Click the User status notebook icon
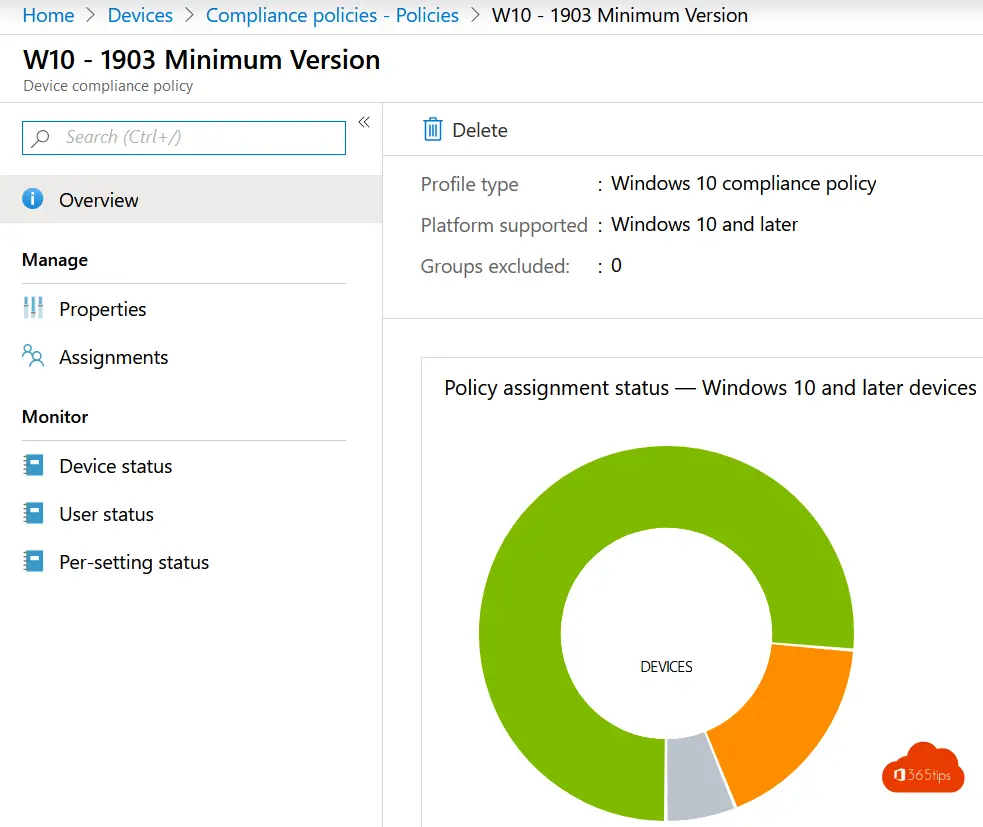The height and width of the screenshot is (827, 983). click(33, 513)
